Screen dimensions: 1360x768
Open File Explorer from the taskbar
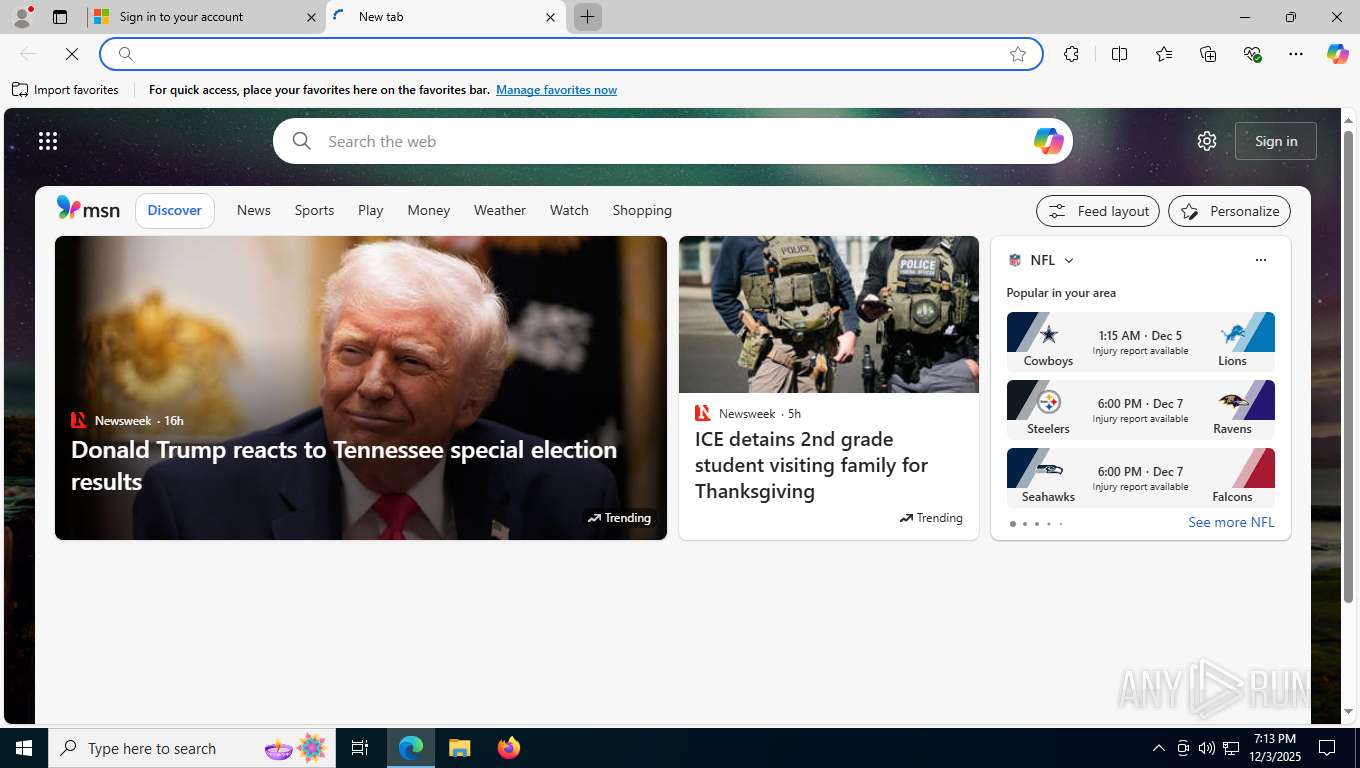point(459,748)
